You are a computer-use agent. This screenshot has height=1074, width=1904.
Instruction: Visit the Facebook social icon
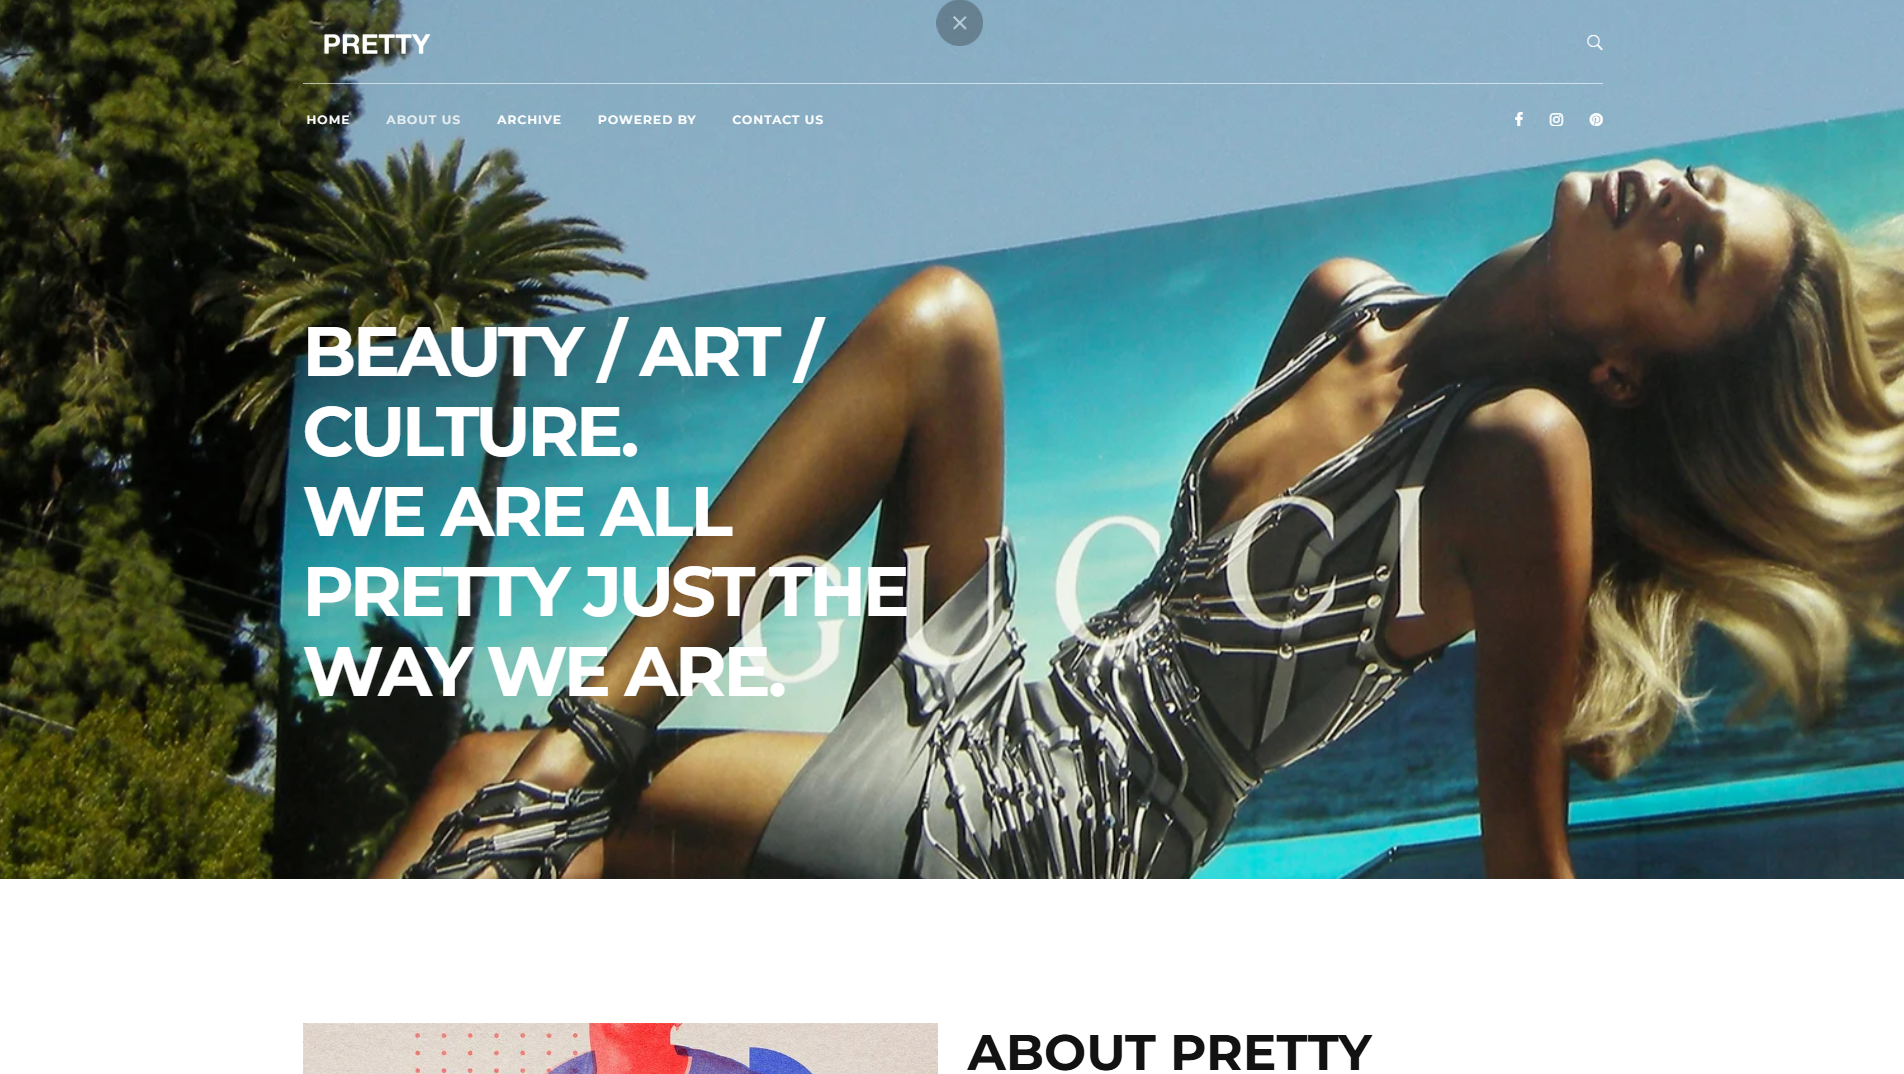1518,119
